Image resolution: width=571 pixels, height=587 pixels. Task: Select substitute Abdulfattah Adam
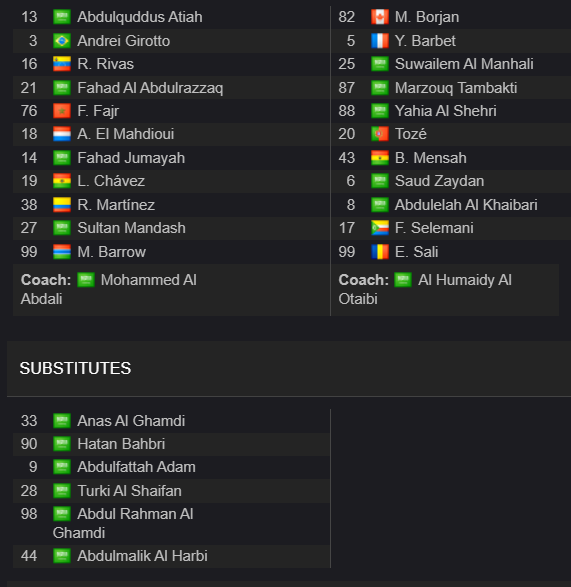136,467
